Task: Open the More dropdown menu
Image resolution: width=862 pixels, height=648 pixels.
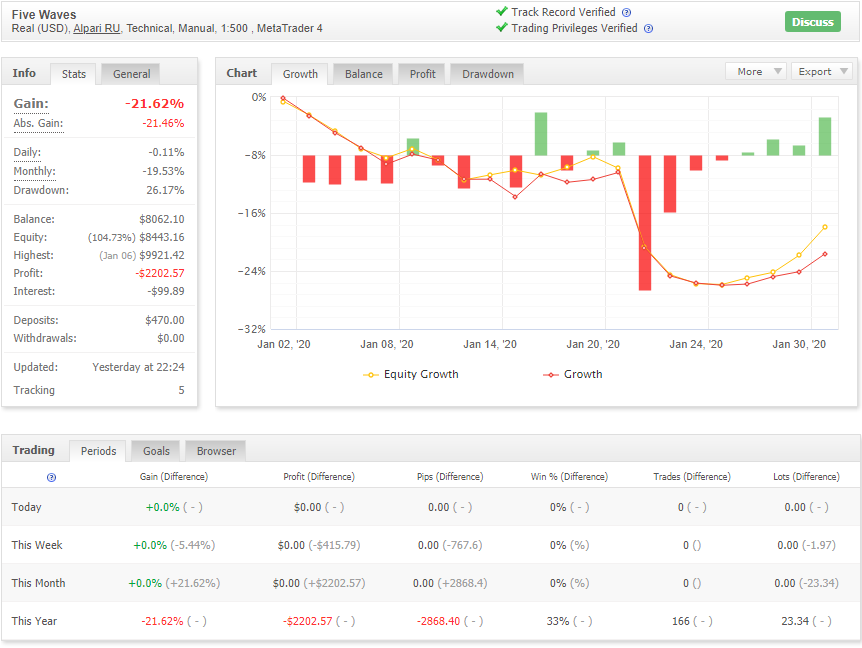Action: pyautogui.click(x=756, y=71)
